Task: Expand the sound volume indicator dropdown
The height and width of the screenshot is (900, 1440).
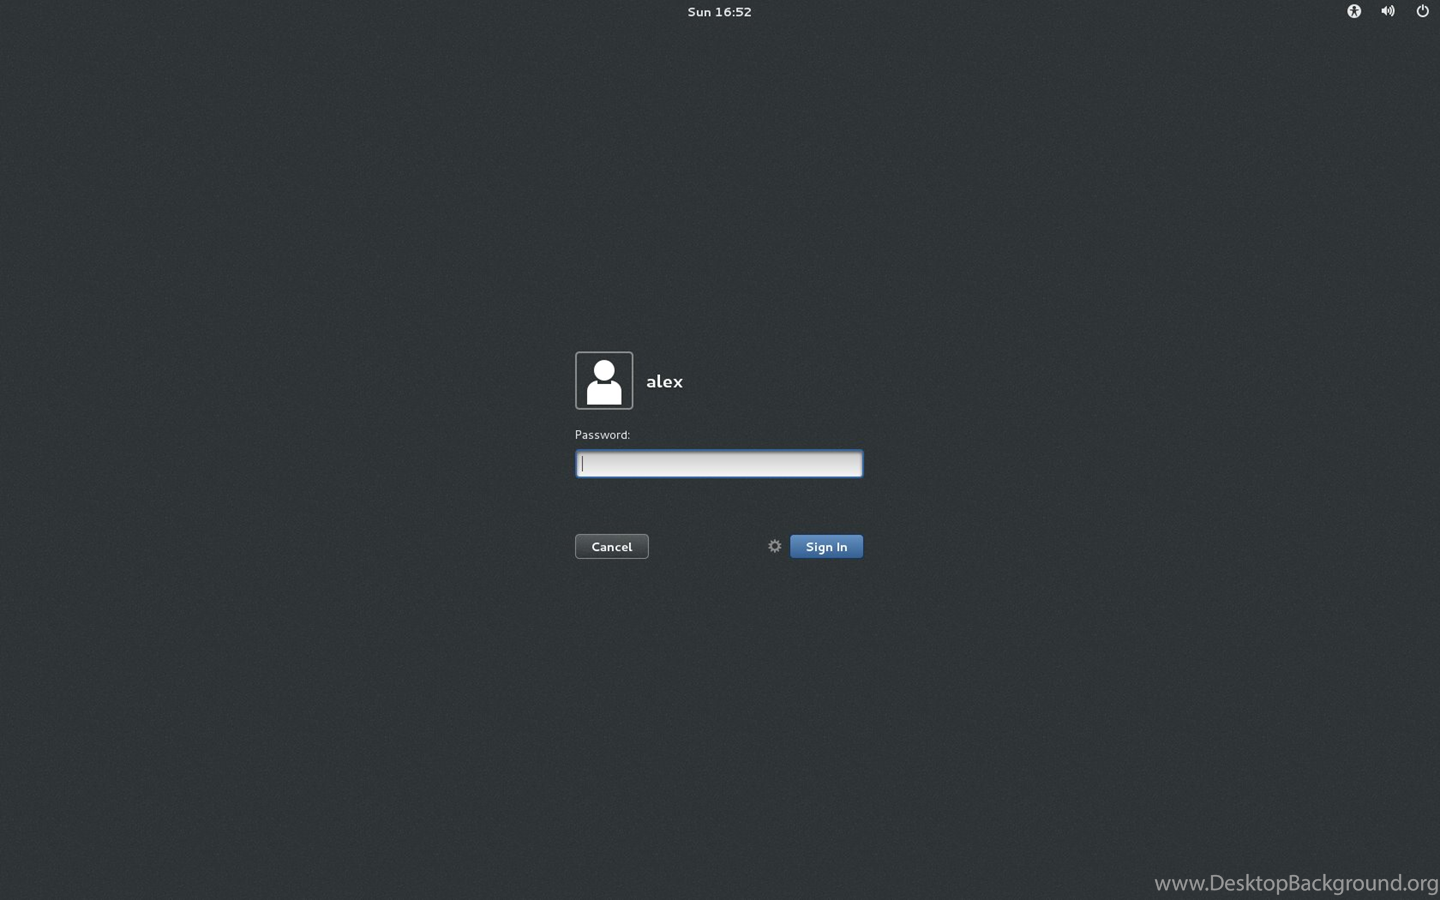Action: [1387, 11]
